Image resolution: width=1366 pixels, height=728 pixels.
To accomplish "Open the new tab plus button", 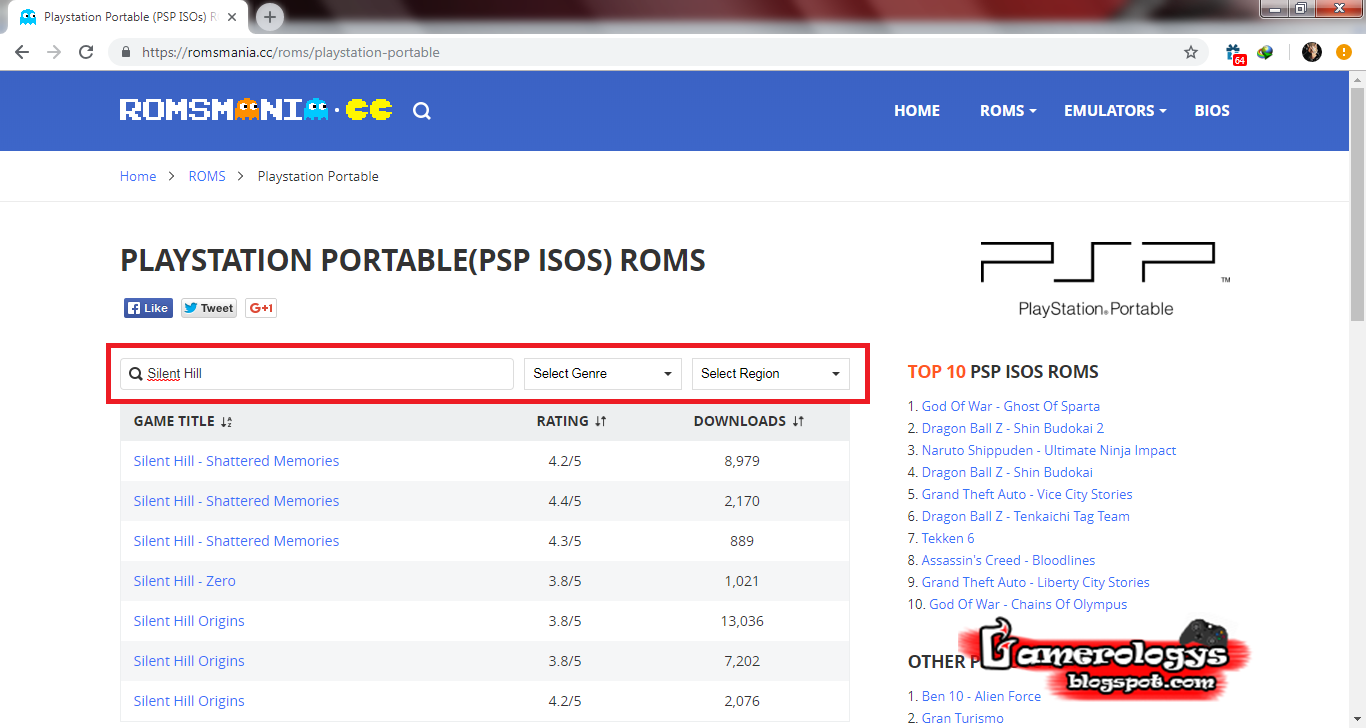I will (270, 17).
